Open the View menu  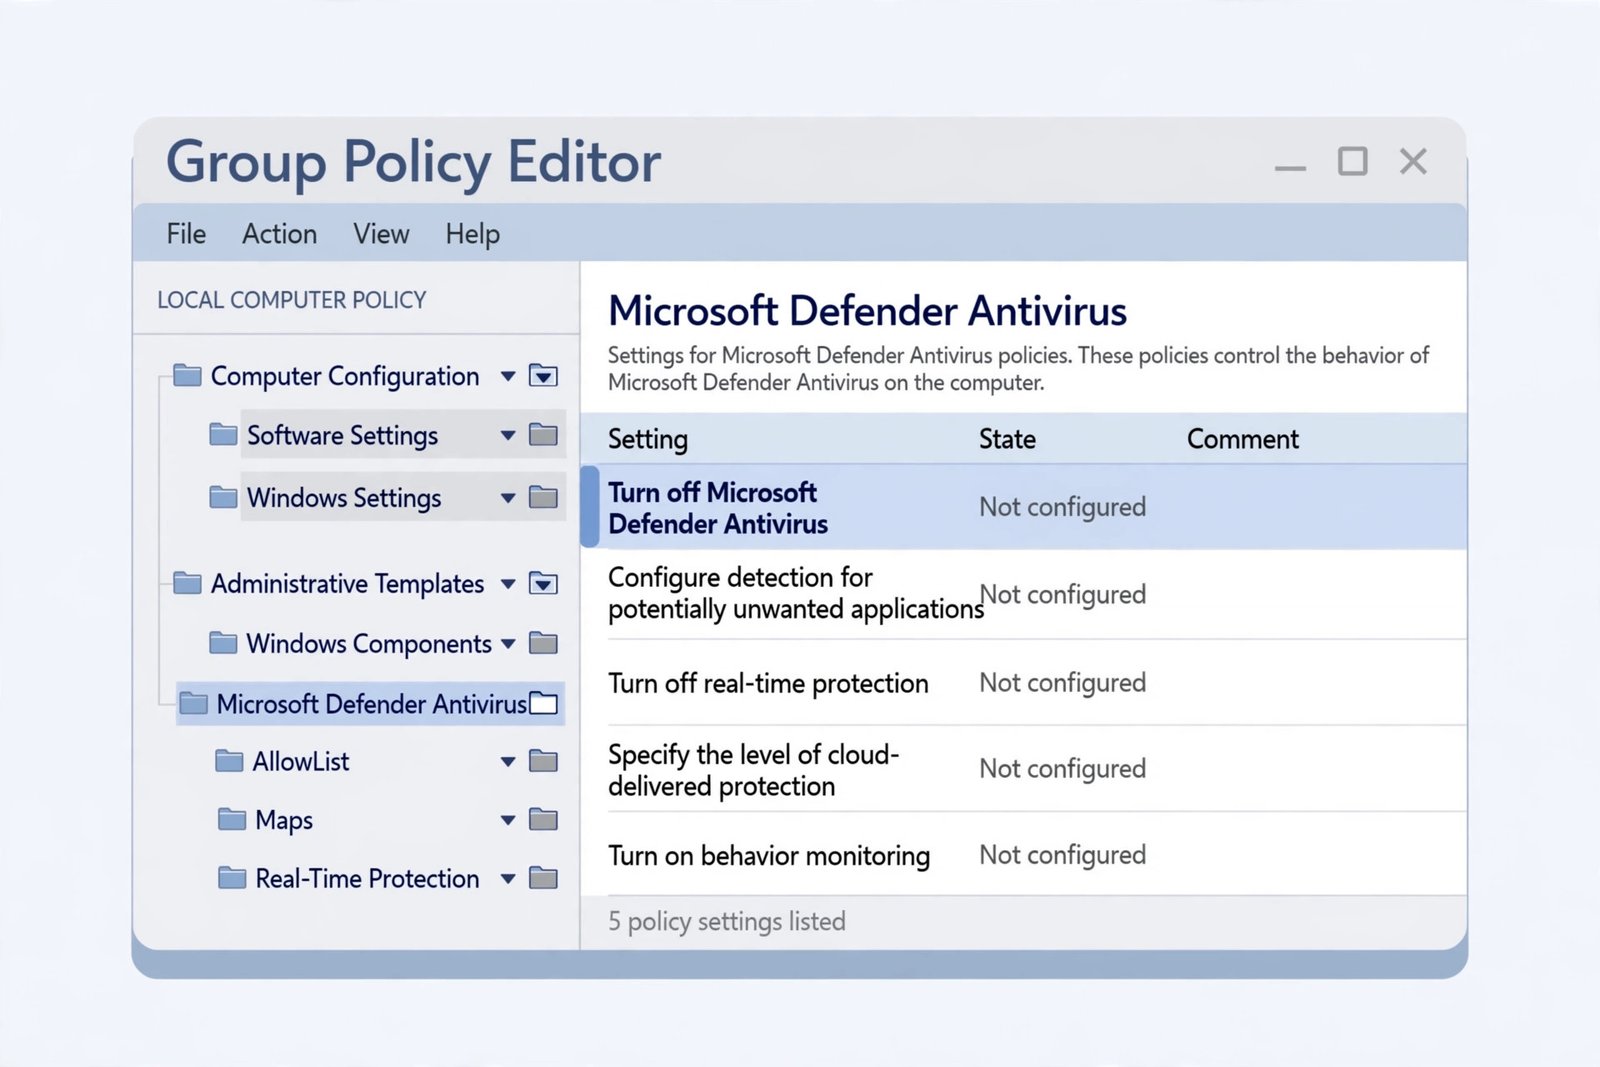click(x=381, y=234)
